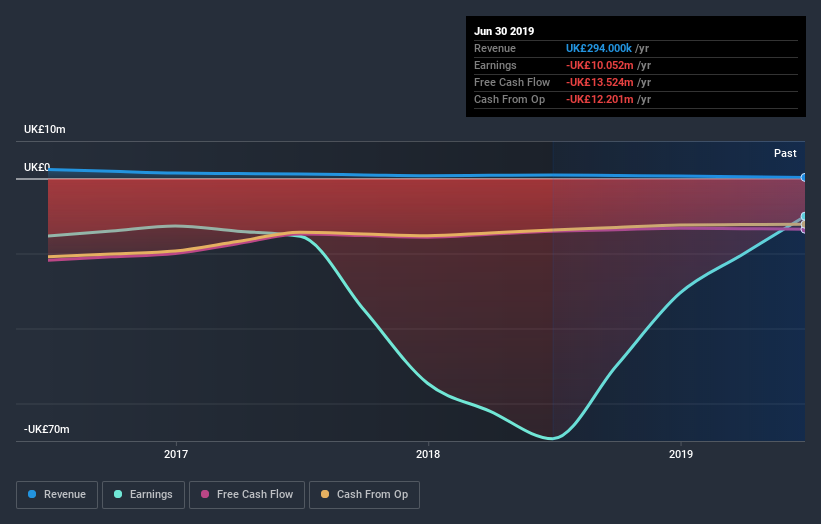The width and height of the screenshot is (821, 524).
Task: Click the Cash From Op label in tooltip
Action: pyautogui.click(x=509, y=99)
